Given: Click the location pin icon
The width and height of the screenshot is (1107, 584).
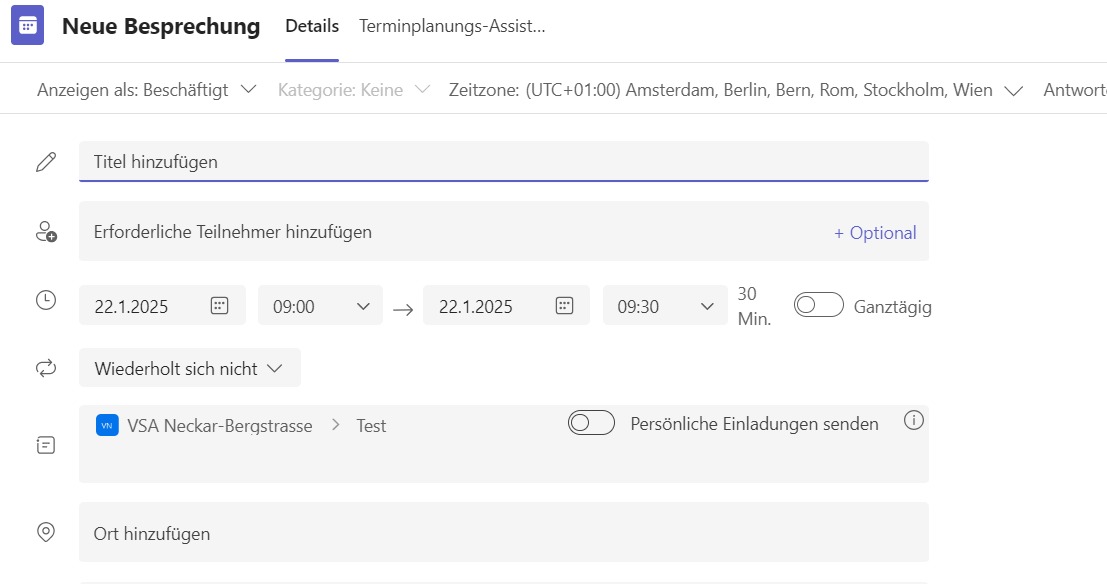Looking at the screenshot, I should point(46,532).
